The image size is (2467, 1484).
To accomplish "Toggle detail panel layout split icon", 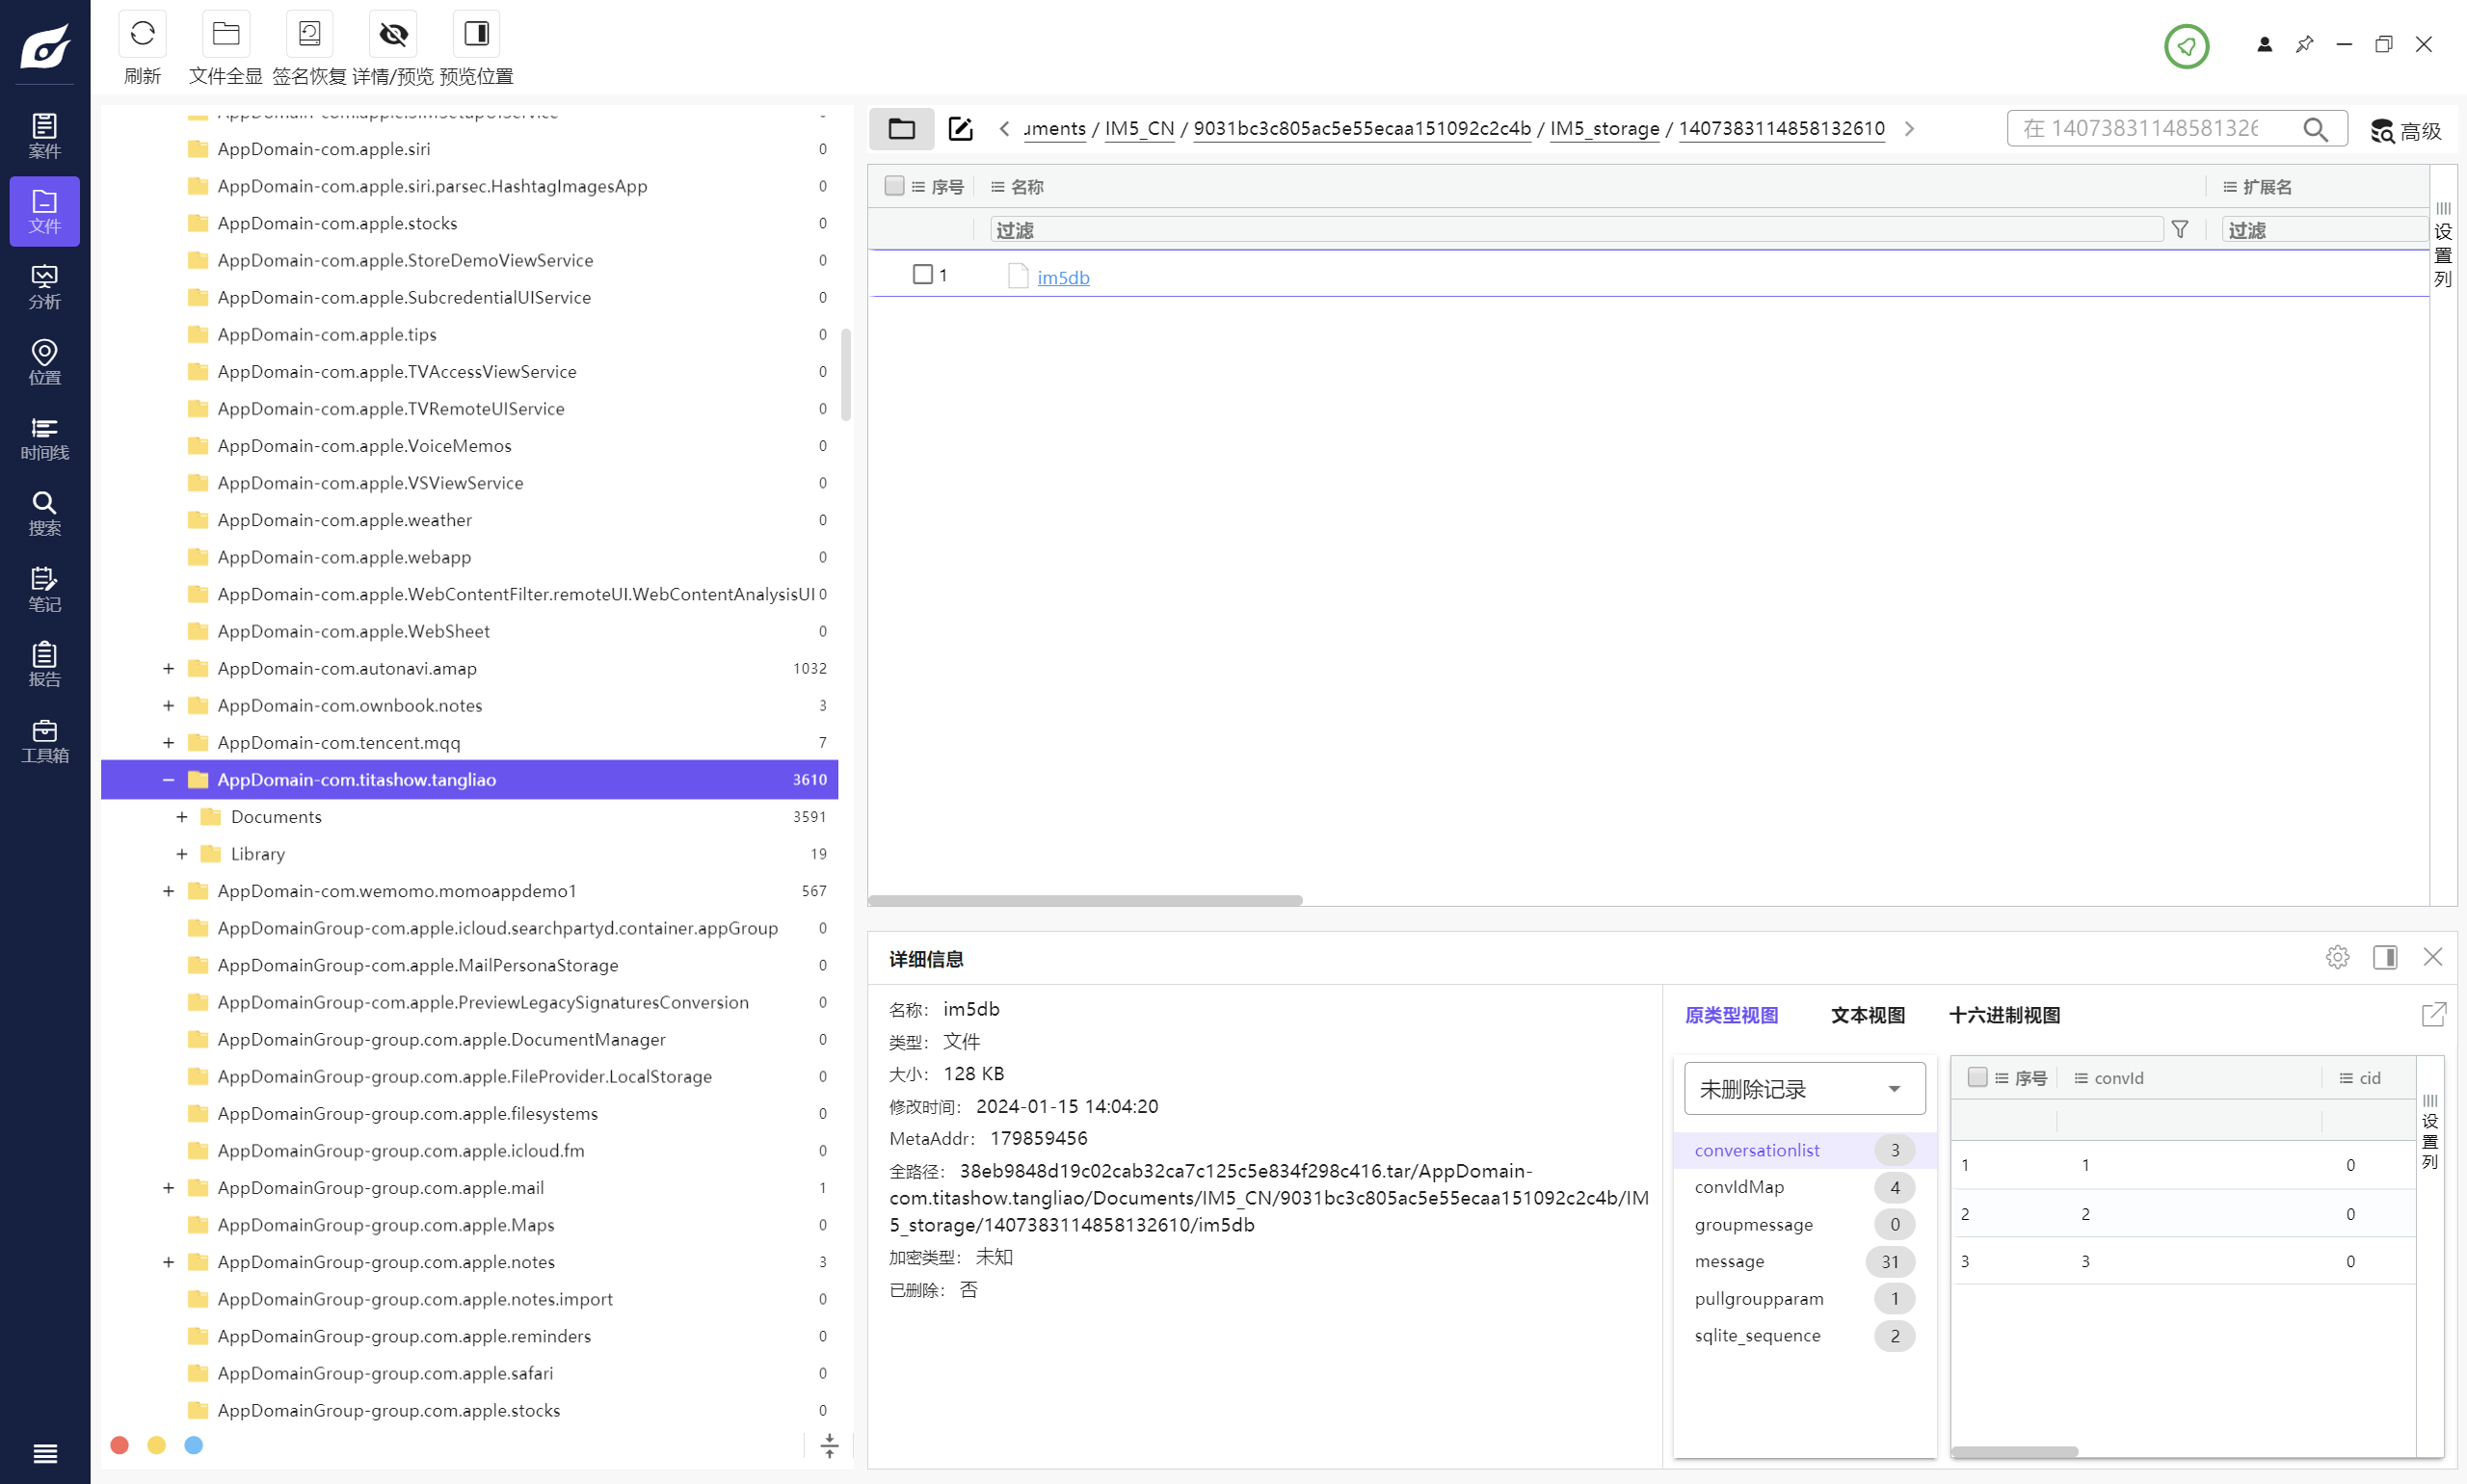I will (x=2385, y=957).
